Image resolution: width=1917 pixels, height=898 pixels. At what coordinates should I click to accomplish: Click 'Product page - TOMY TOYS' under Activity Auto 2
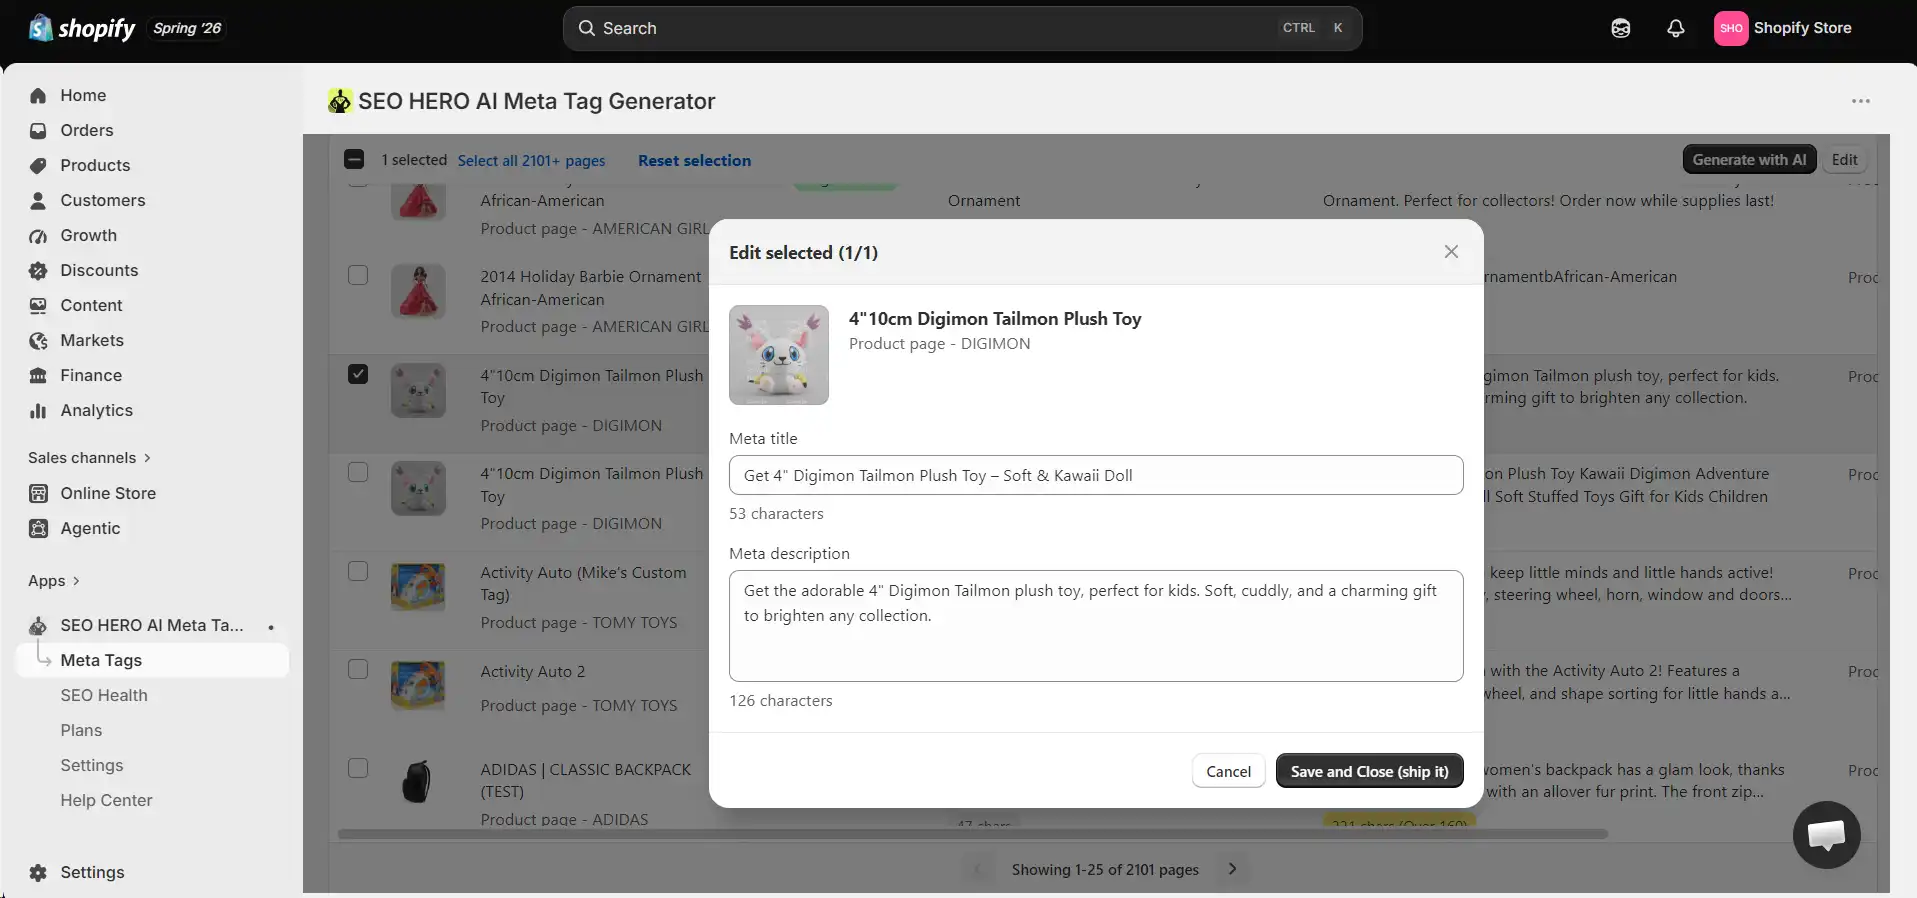tap(578, 706)
